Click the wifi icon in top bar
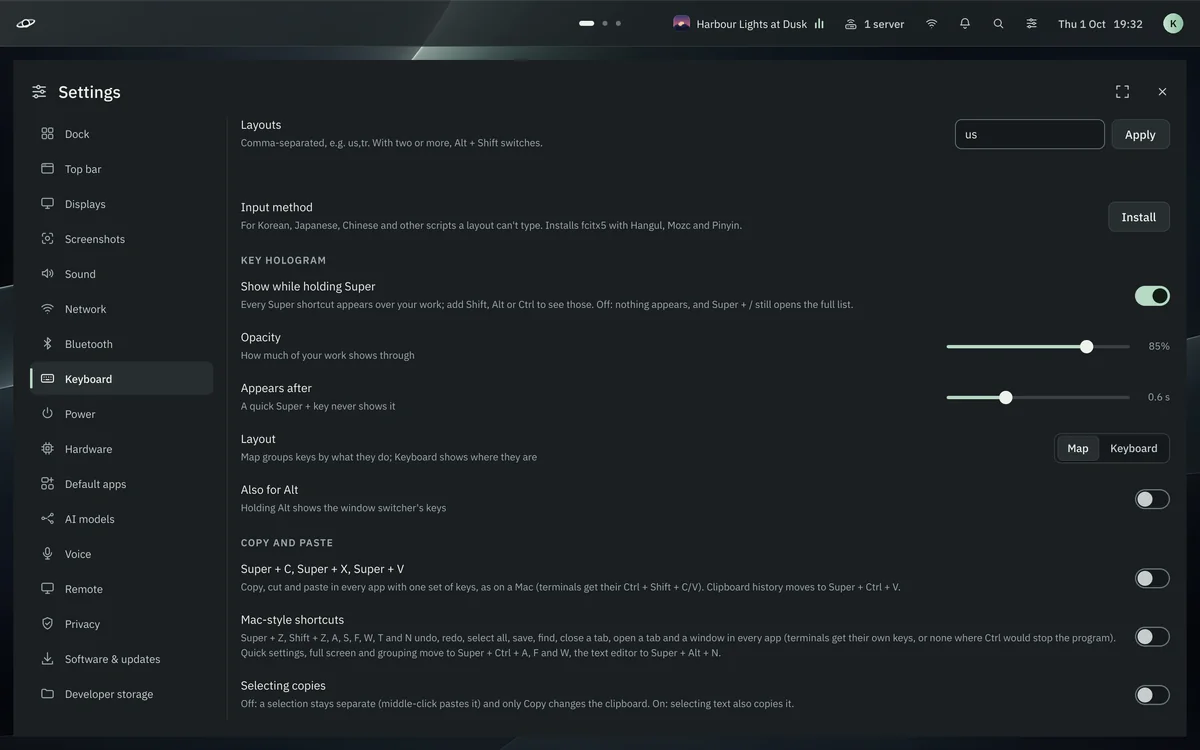Viewport: 1200px width, 750px height. click(x=931, y=24)
